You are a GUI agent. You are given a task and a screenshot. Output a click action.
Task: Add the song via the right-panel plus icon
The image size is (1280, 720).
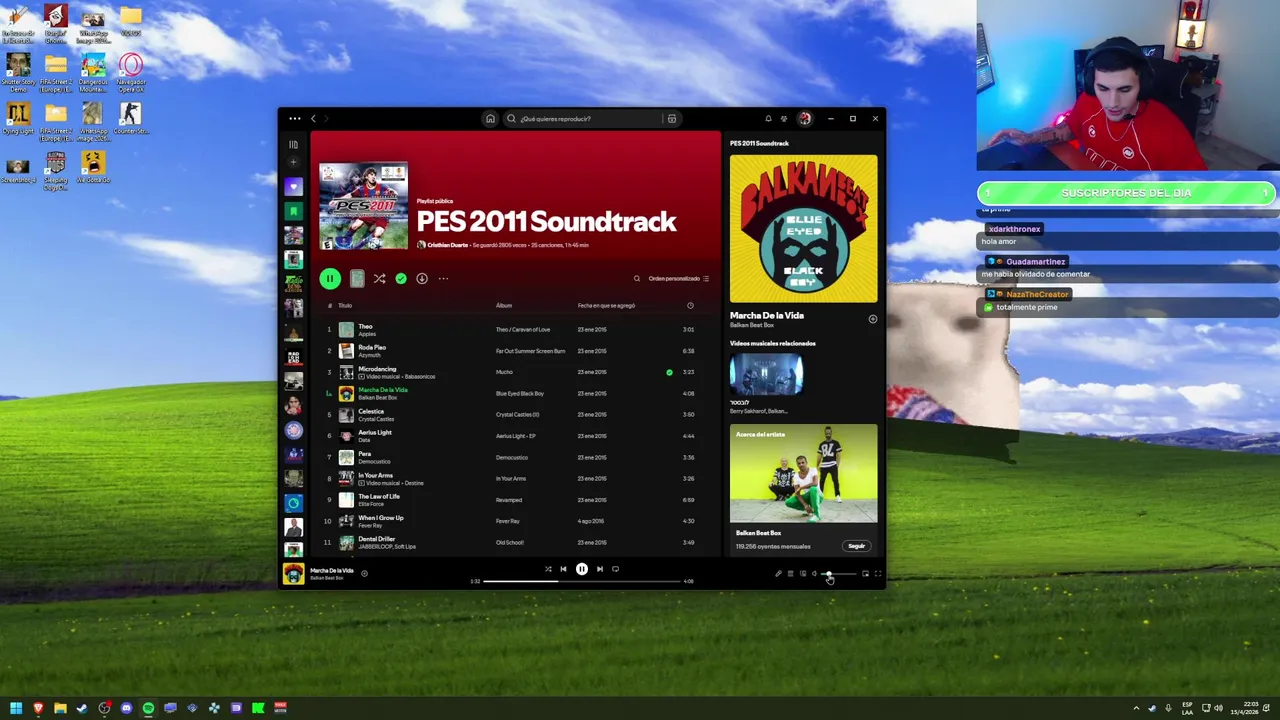873,319
